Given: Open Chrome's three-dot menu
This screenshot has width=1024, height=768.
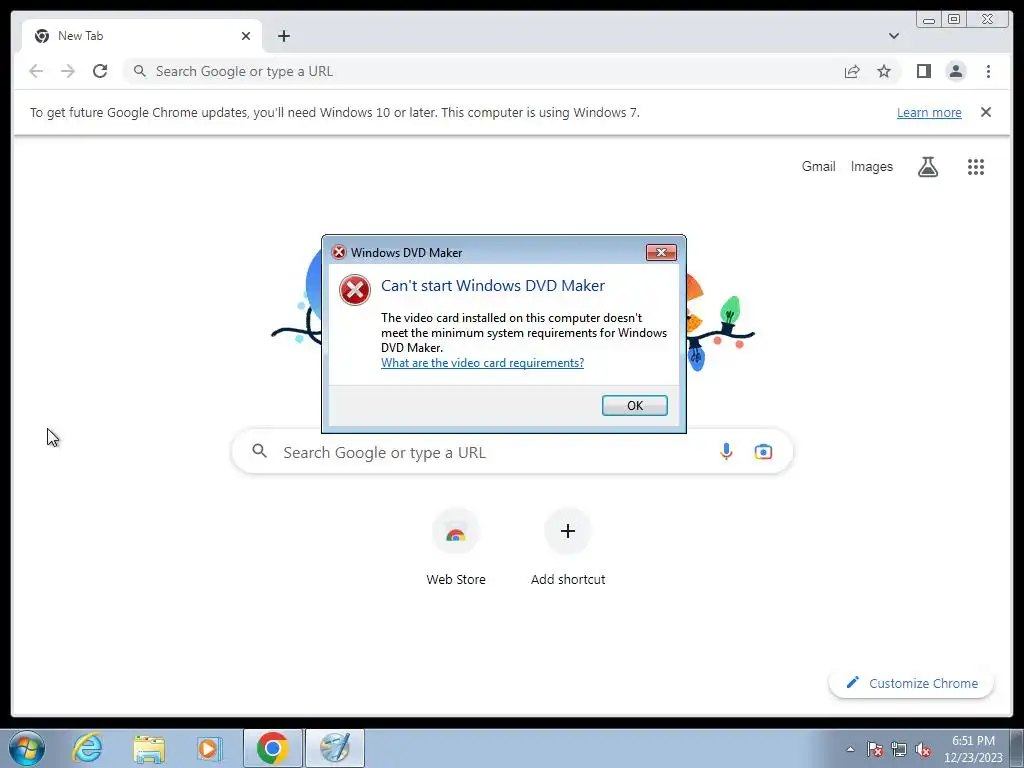Looking at the screenshot, I should [x=988, y=71].
